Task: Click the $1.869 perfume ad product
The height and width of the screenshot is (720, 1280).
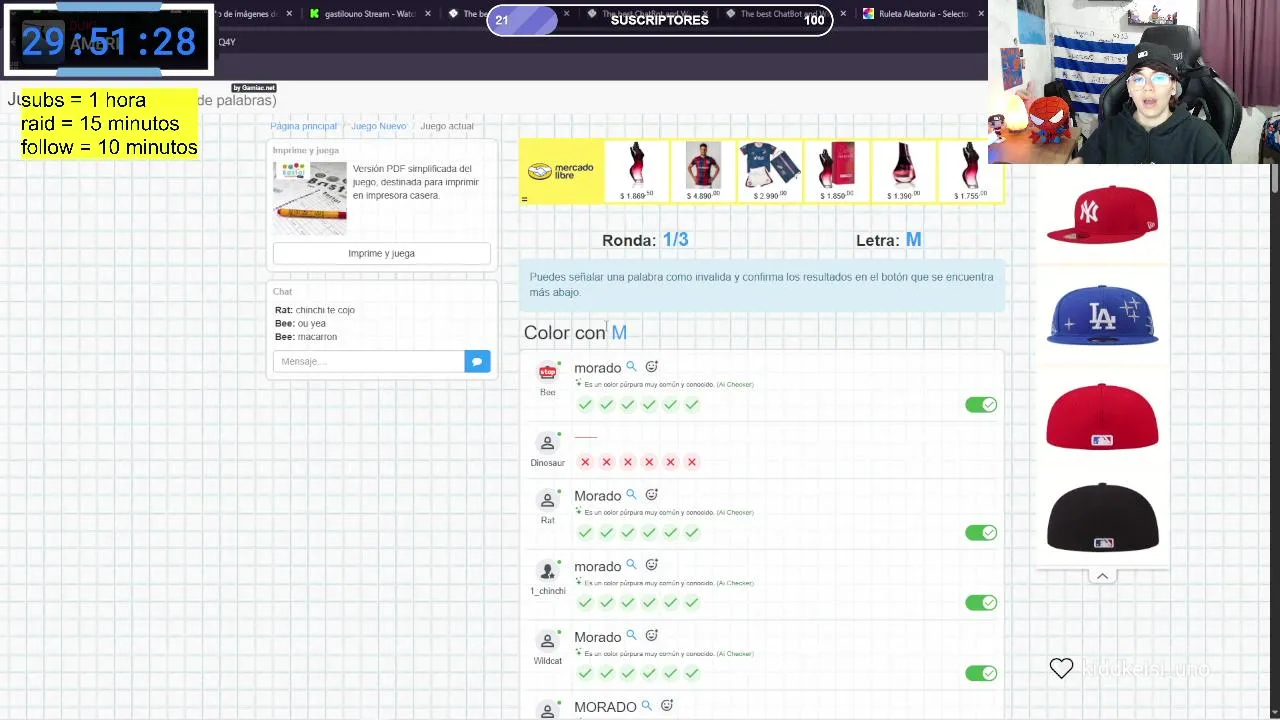Action: pyautogui.click(x=637, y=171)
